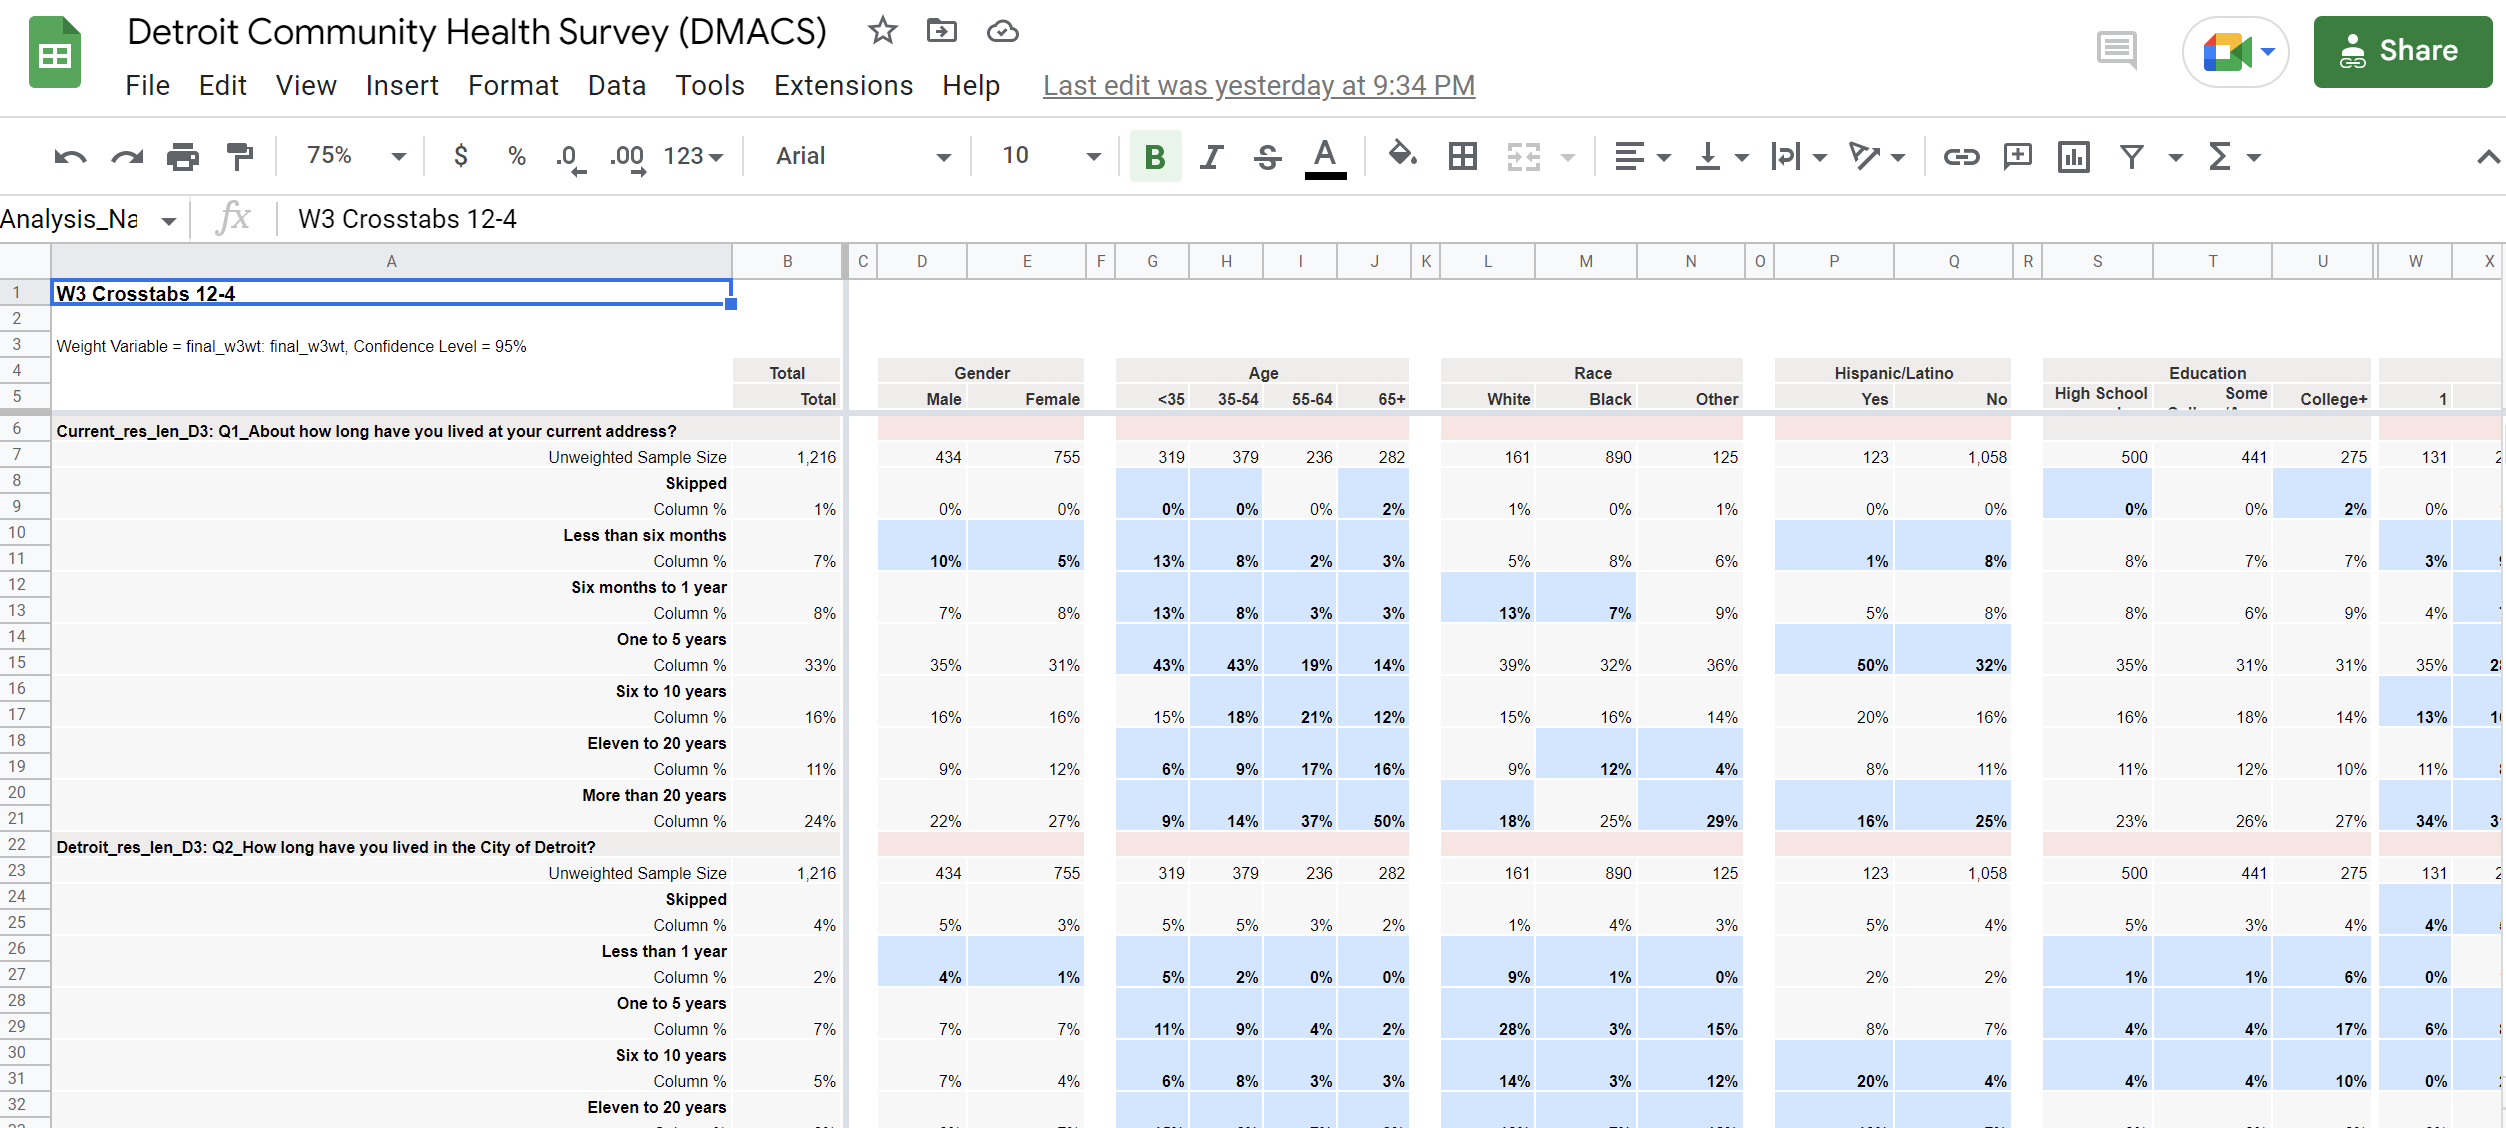
Task: Open text color picker
Action: tap(1325, 157)
